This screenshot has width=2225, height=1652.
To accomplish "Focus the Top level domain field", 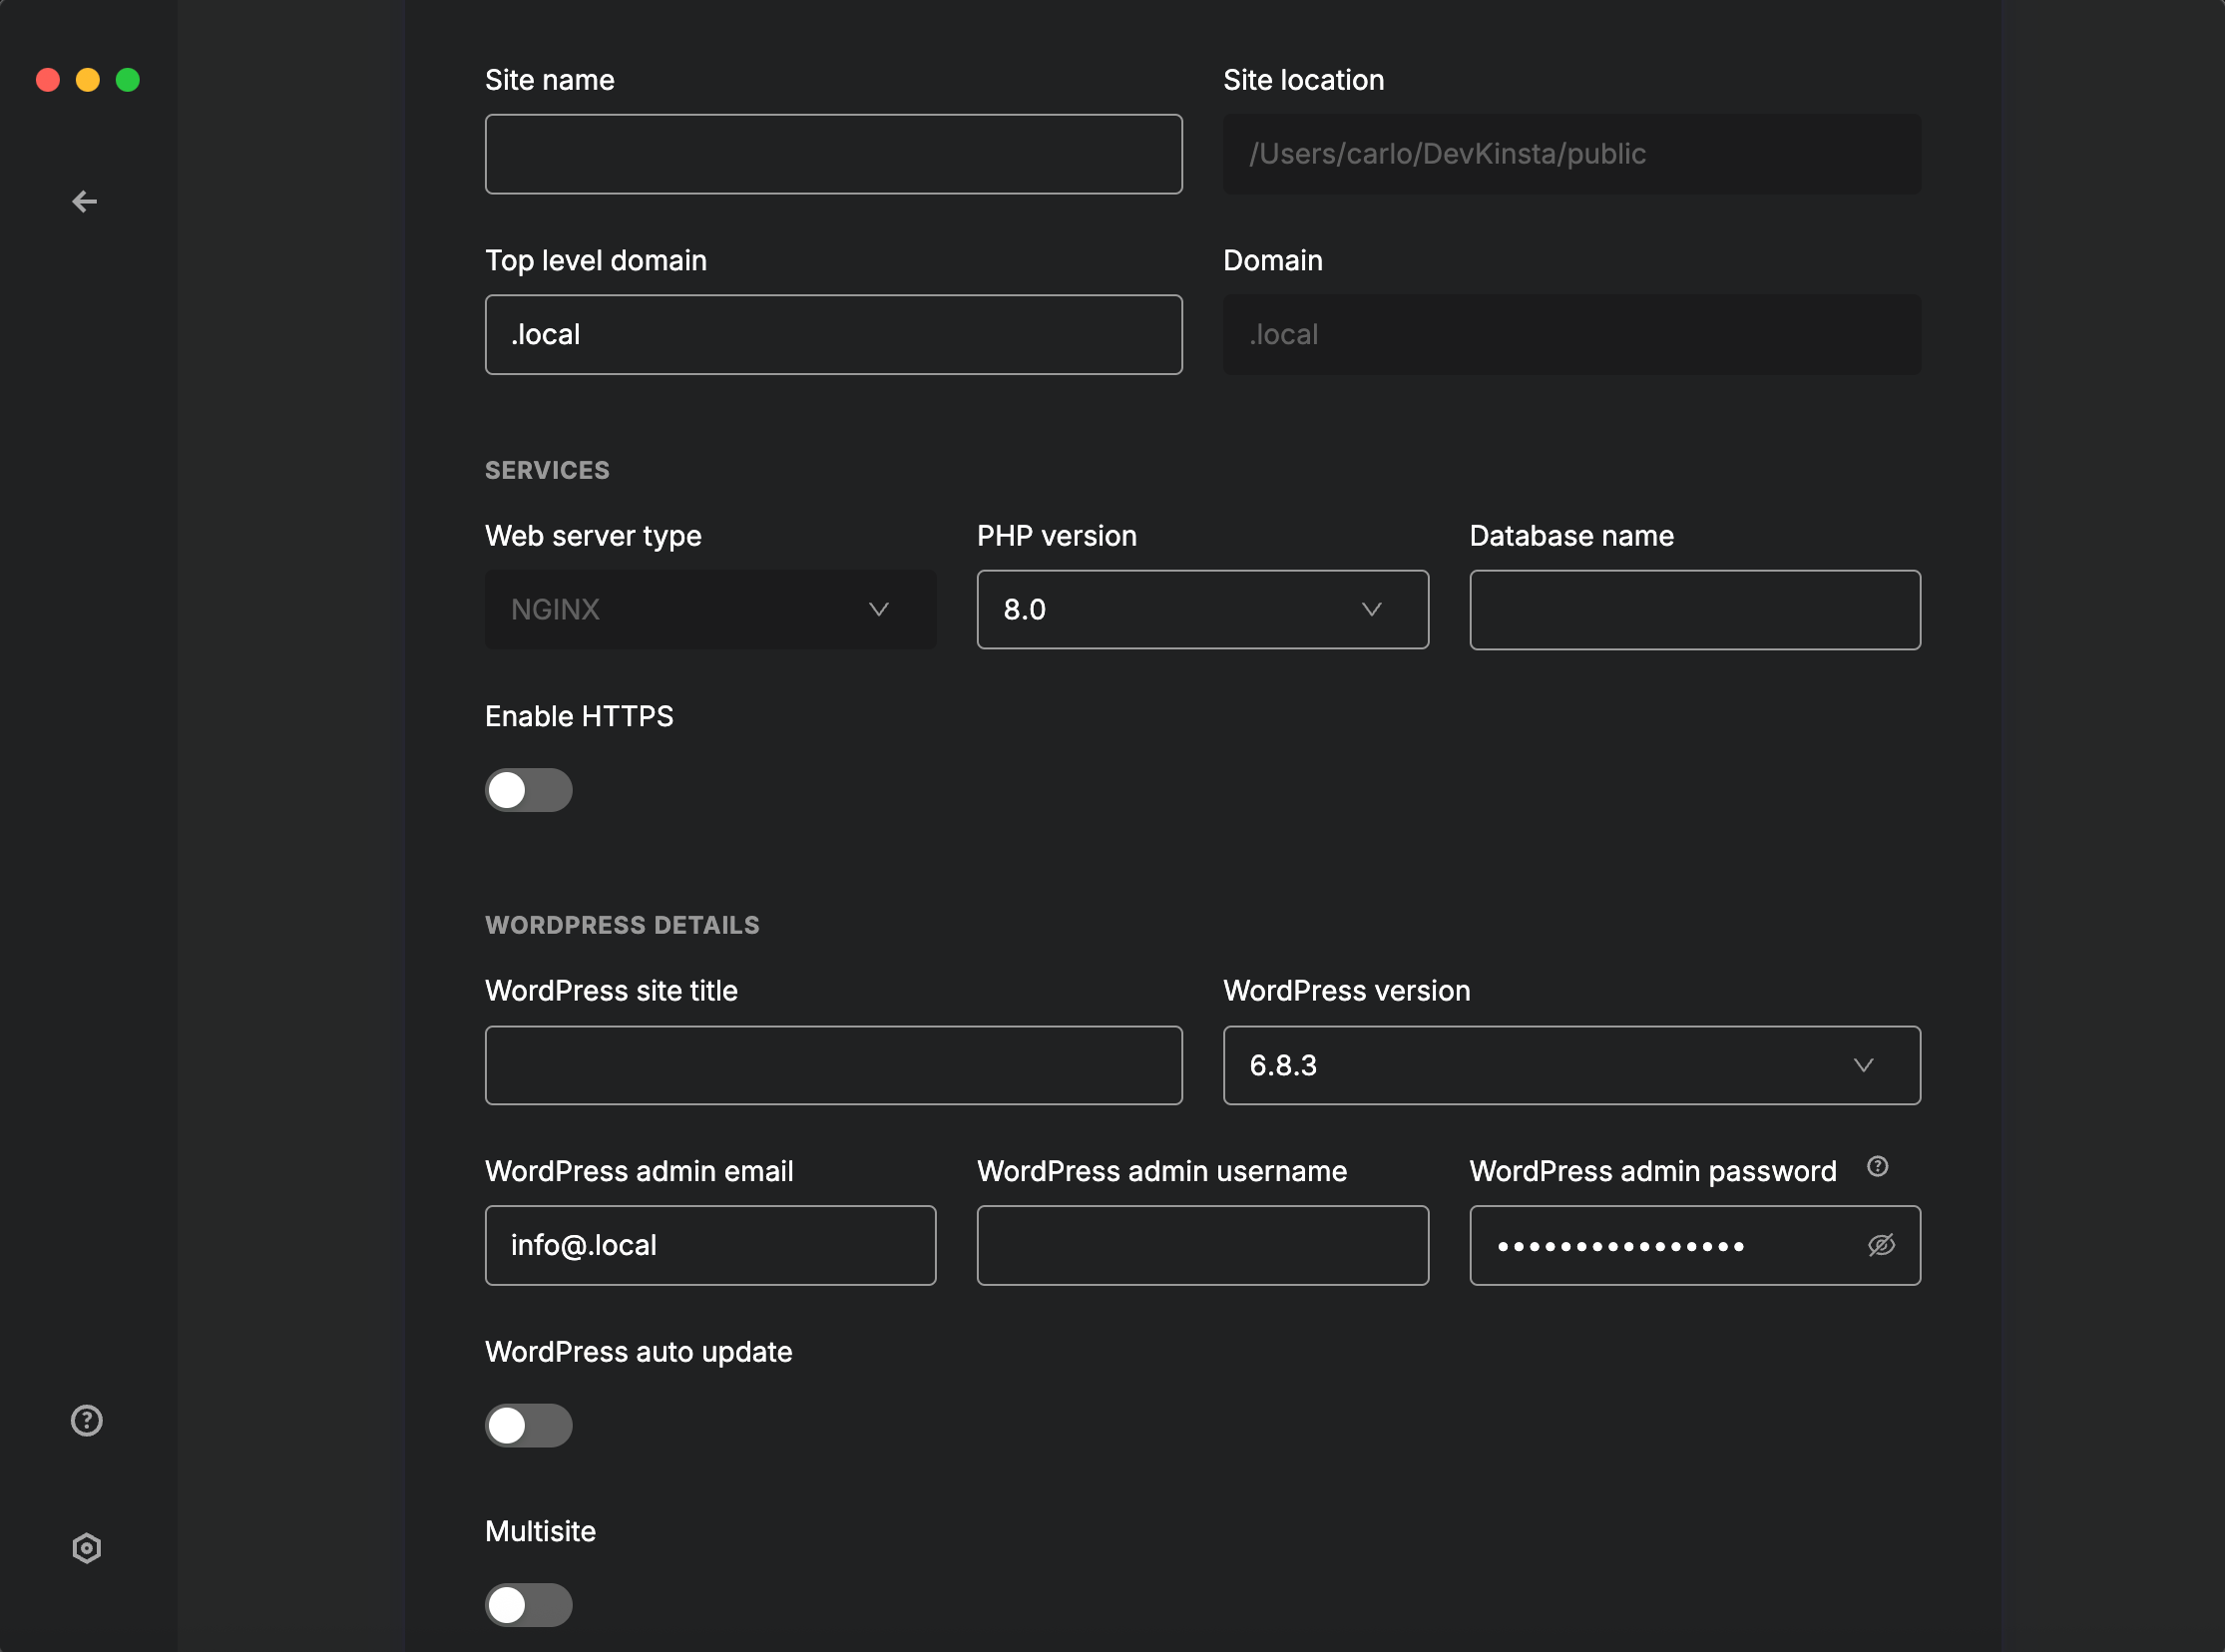I will 833,334.
